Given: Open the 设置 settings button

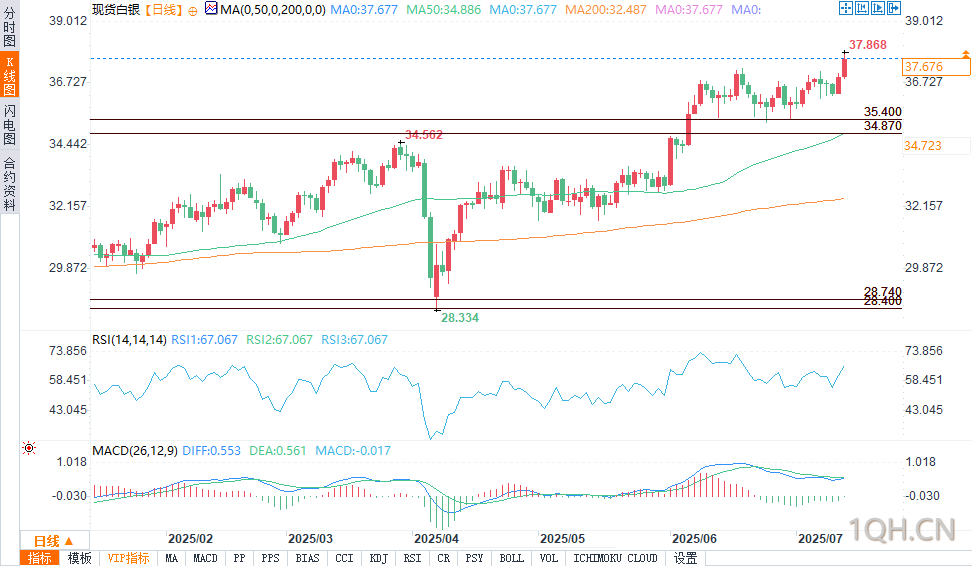Looking at the screenshot, I should (685, 558).
